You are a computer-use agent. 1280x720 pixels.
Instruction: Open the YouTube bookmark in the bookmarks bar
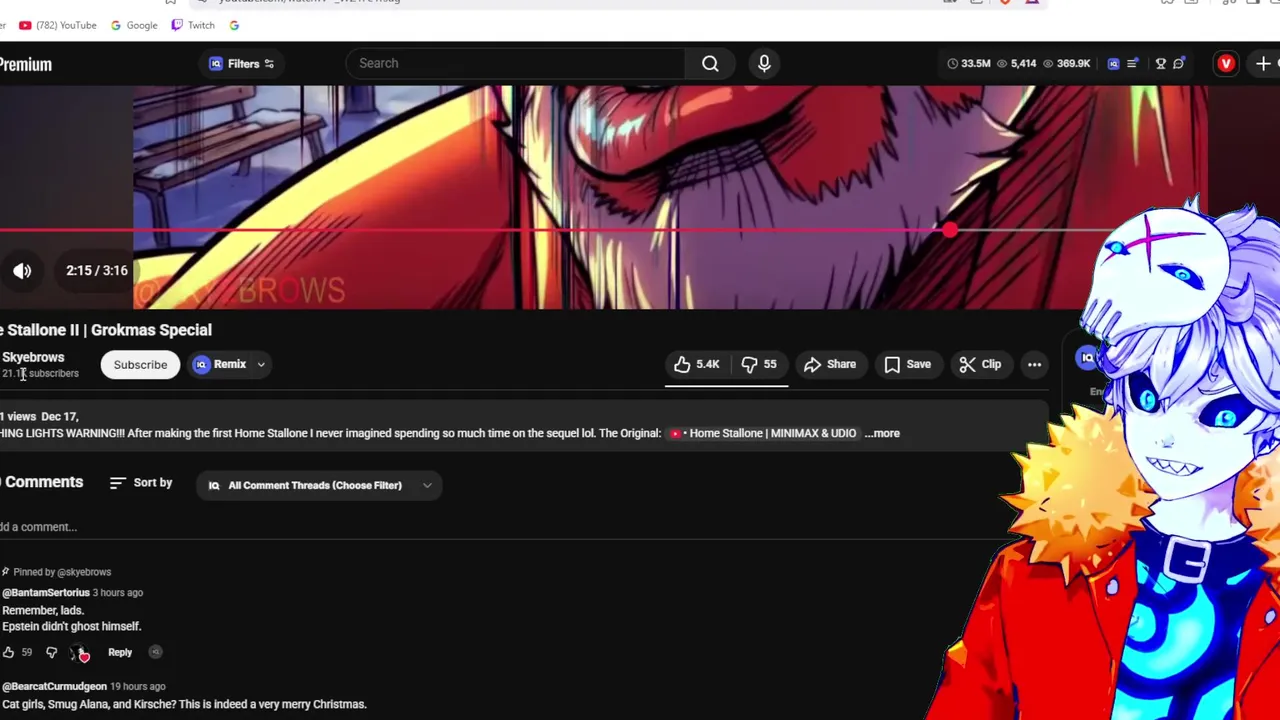(58, 25)
